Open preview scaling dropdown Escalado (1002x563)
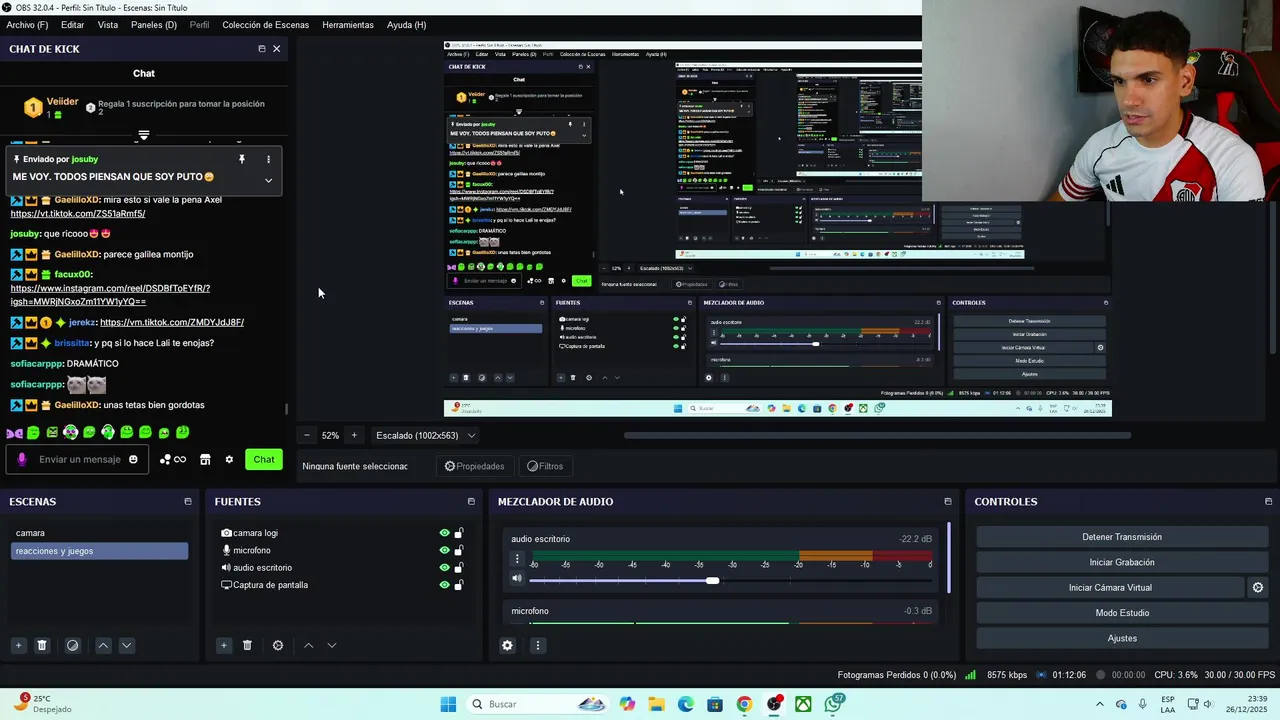The height and width of the screenshot is (720, 1280). click(425, 436)
